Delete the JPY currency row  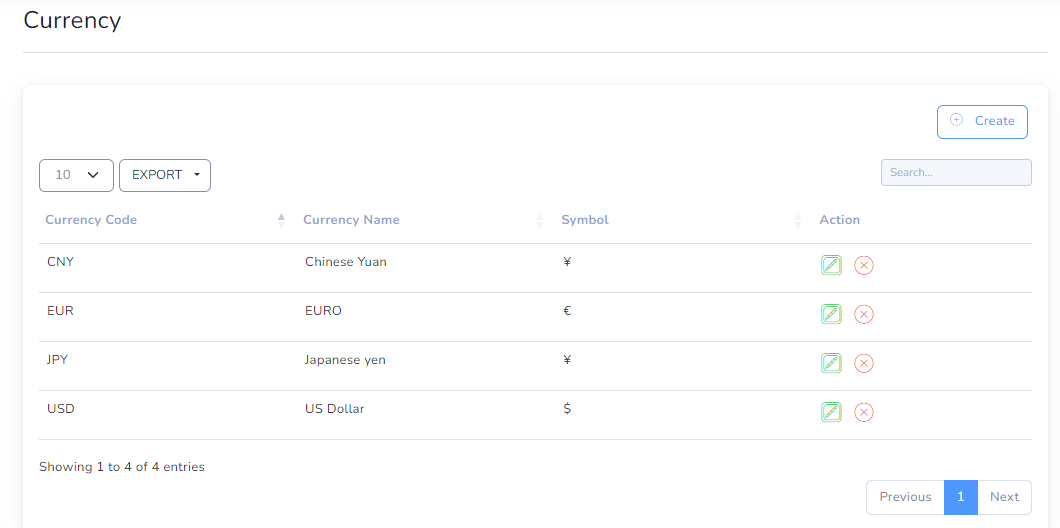(x=863, y=363)
